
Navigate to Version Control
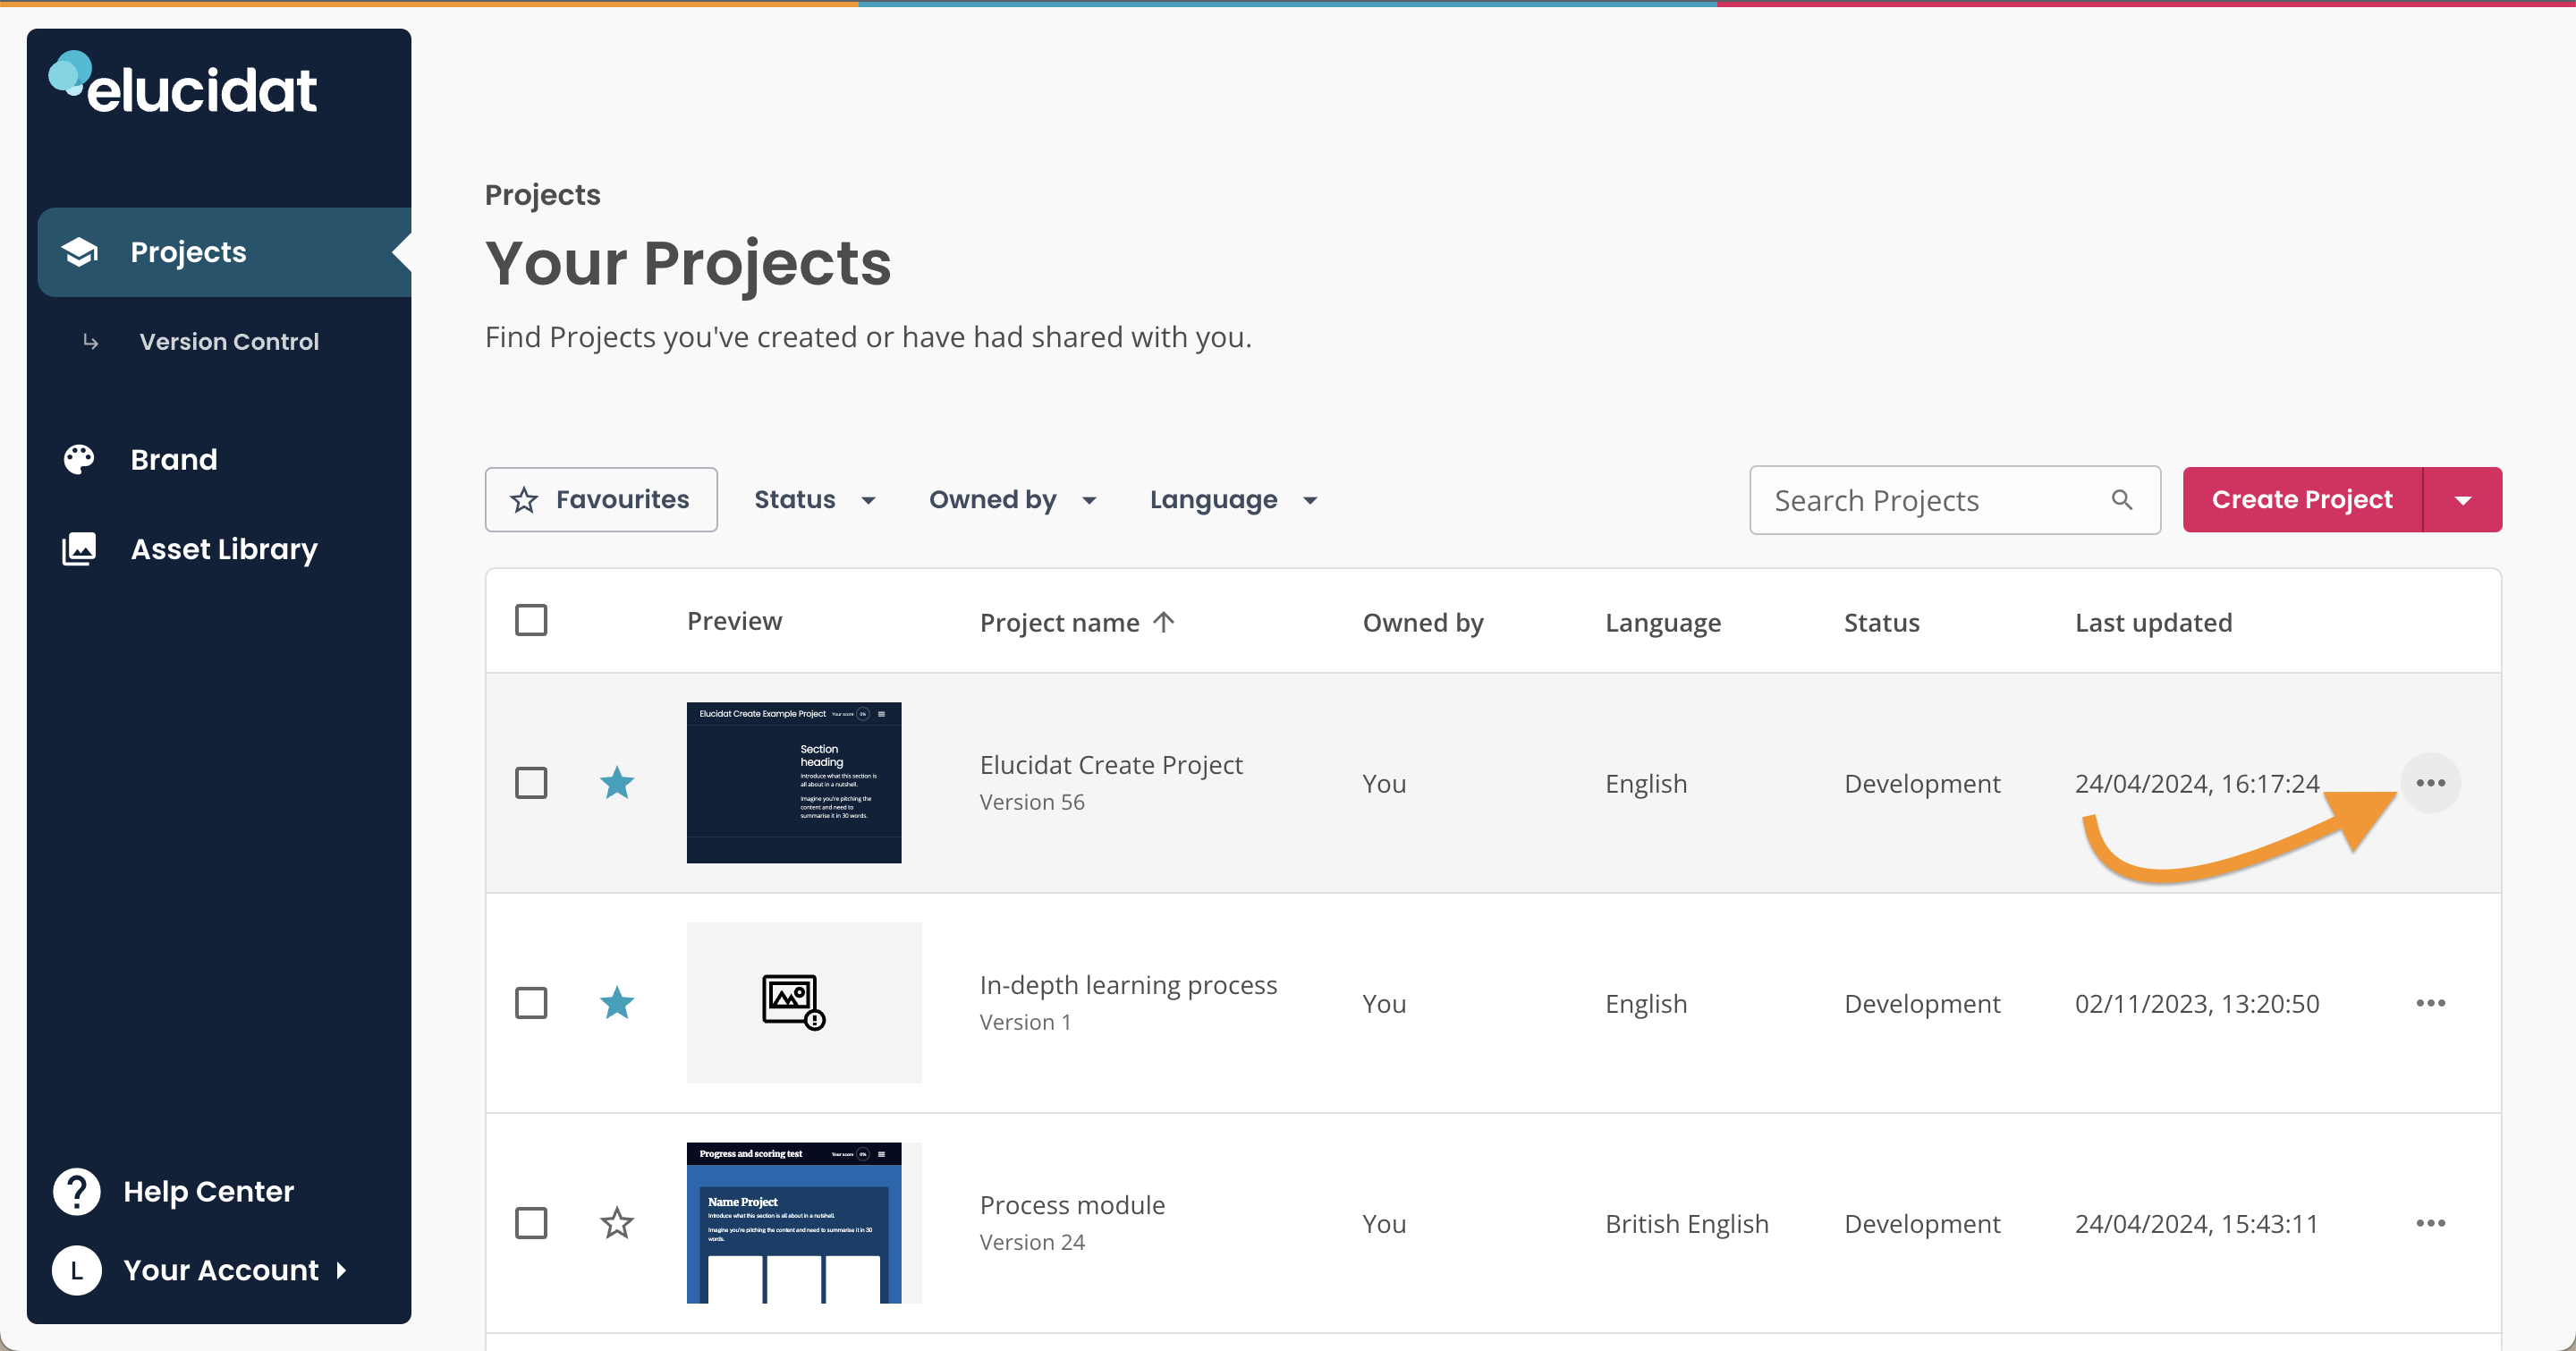tap(229, 341)
